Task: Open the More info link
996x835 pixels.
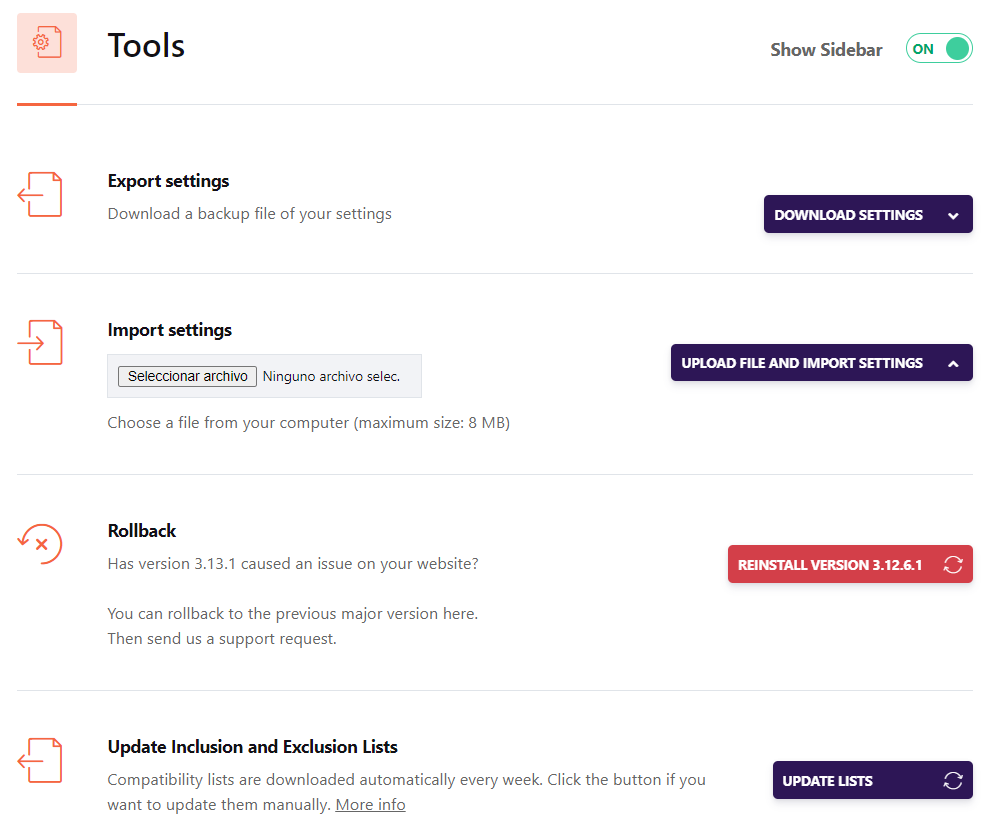Action: click(370, 805)
